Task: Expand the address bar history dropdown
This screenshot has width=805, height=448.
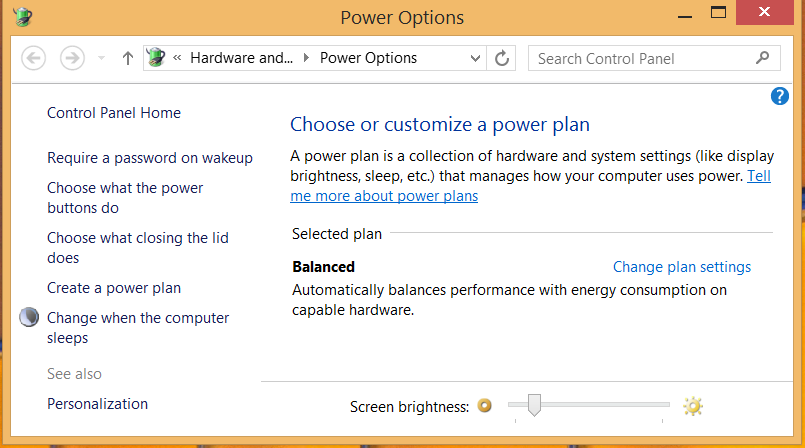Action: click(x=475, y=58)
